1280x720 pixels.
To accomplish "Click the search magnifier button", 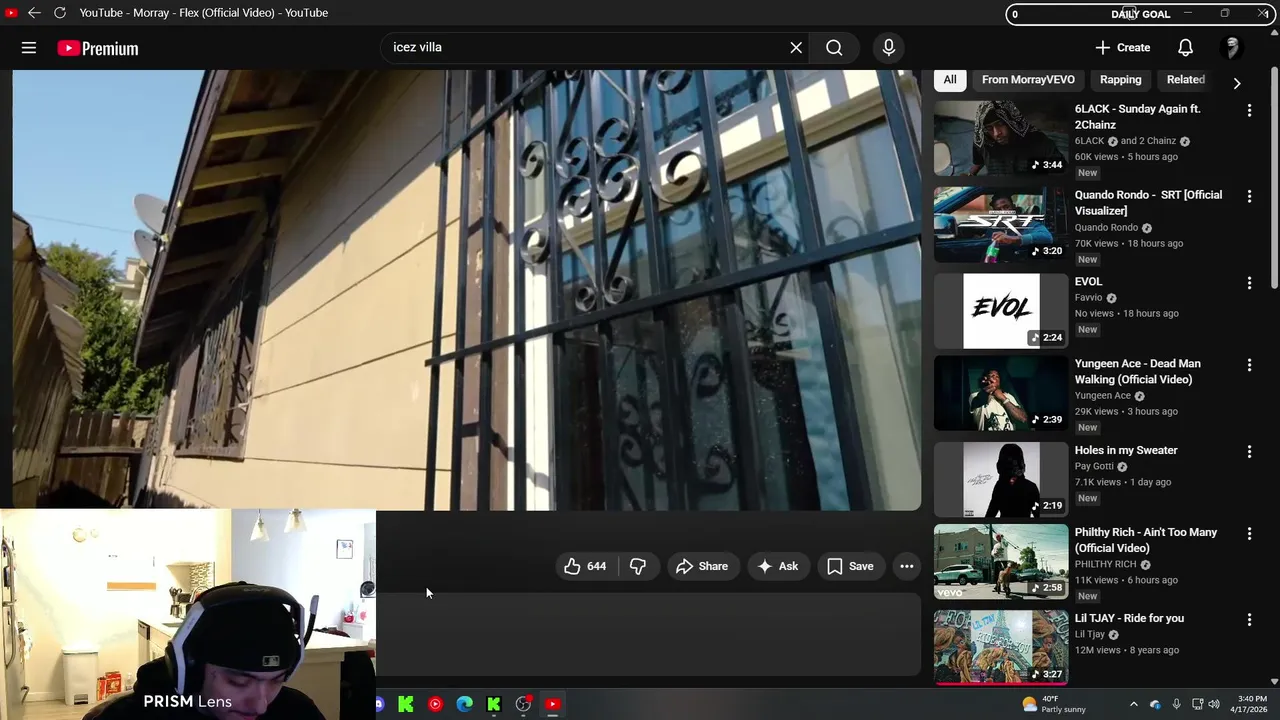I will (834, 47).
